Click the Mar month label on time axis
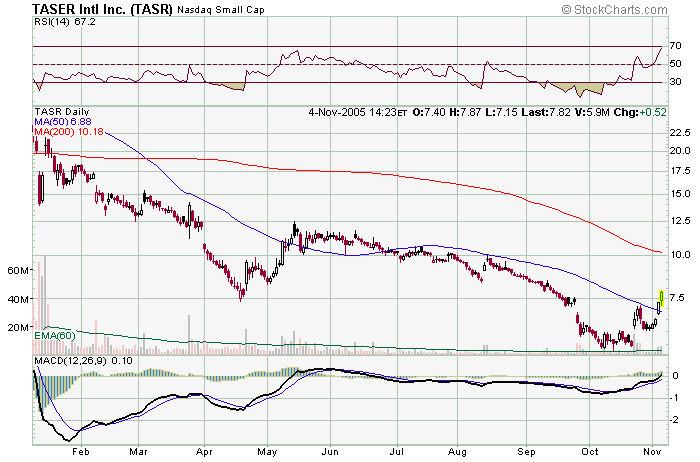700x462 pixels. (x=138, y=452)
